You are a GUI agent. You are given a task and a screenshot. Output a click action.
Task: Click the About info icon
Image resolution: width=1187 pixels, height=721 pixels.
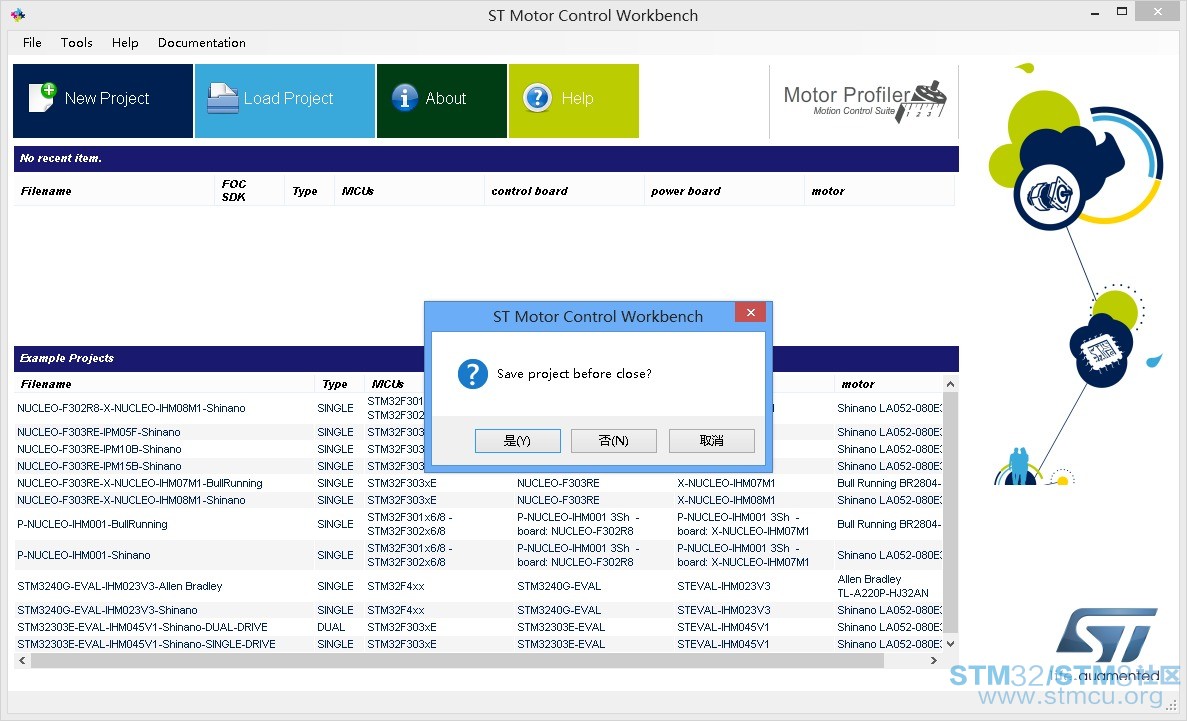(x=405, y=98)
